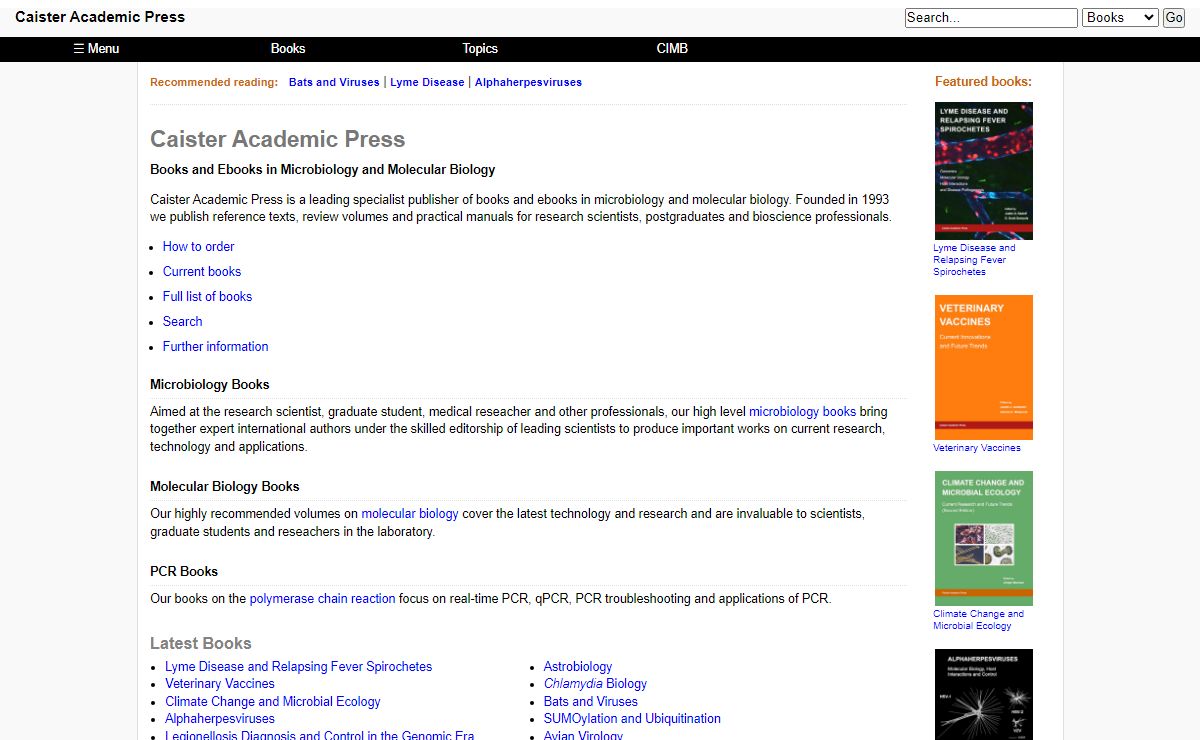
Task: Click the Lyme Disease book cover thumbnail
Action: 984,170
